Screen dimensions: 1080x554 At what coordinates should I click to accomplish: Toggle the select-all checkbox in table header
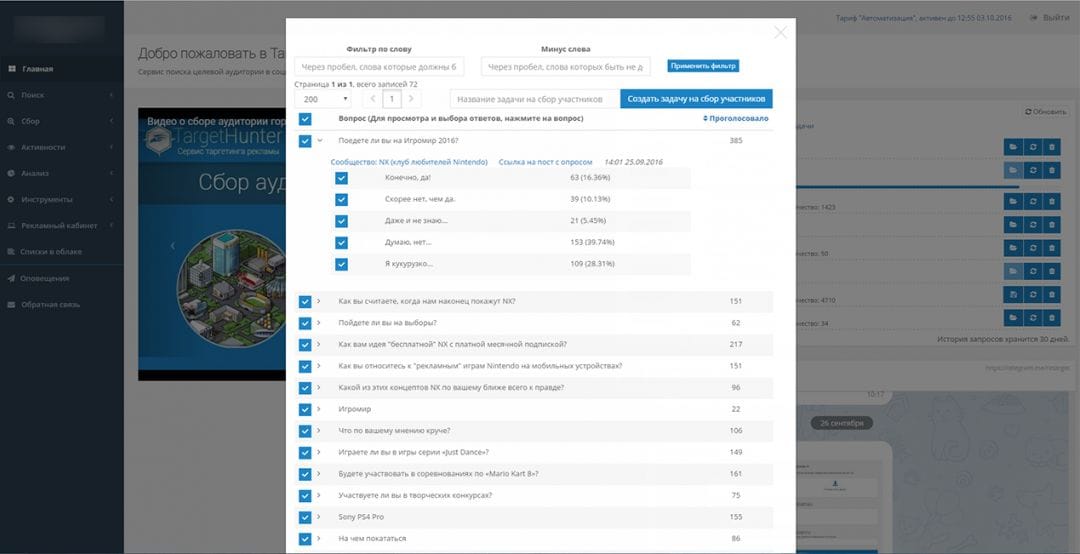305,119
